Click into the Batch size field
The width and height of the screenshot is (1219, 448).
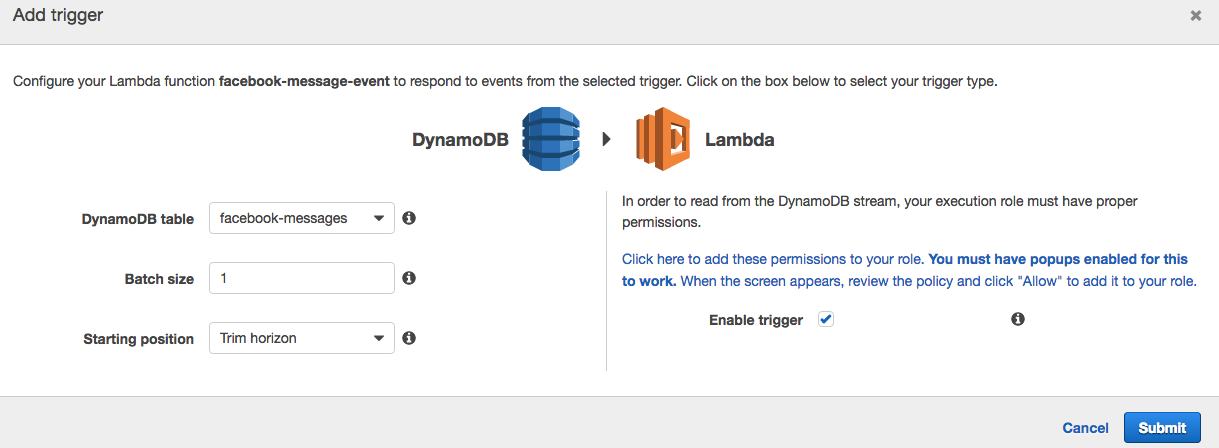pyautogui.click(x=301, y=278)
